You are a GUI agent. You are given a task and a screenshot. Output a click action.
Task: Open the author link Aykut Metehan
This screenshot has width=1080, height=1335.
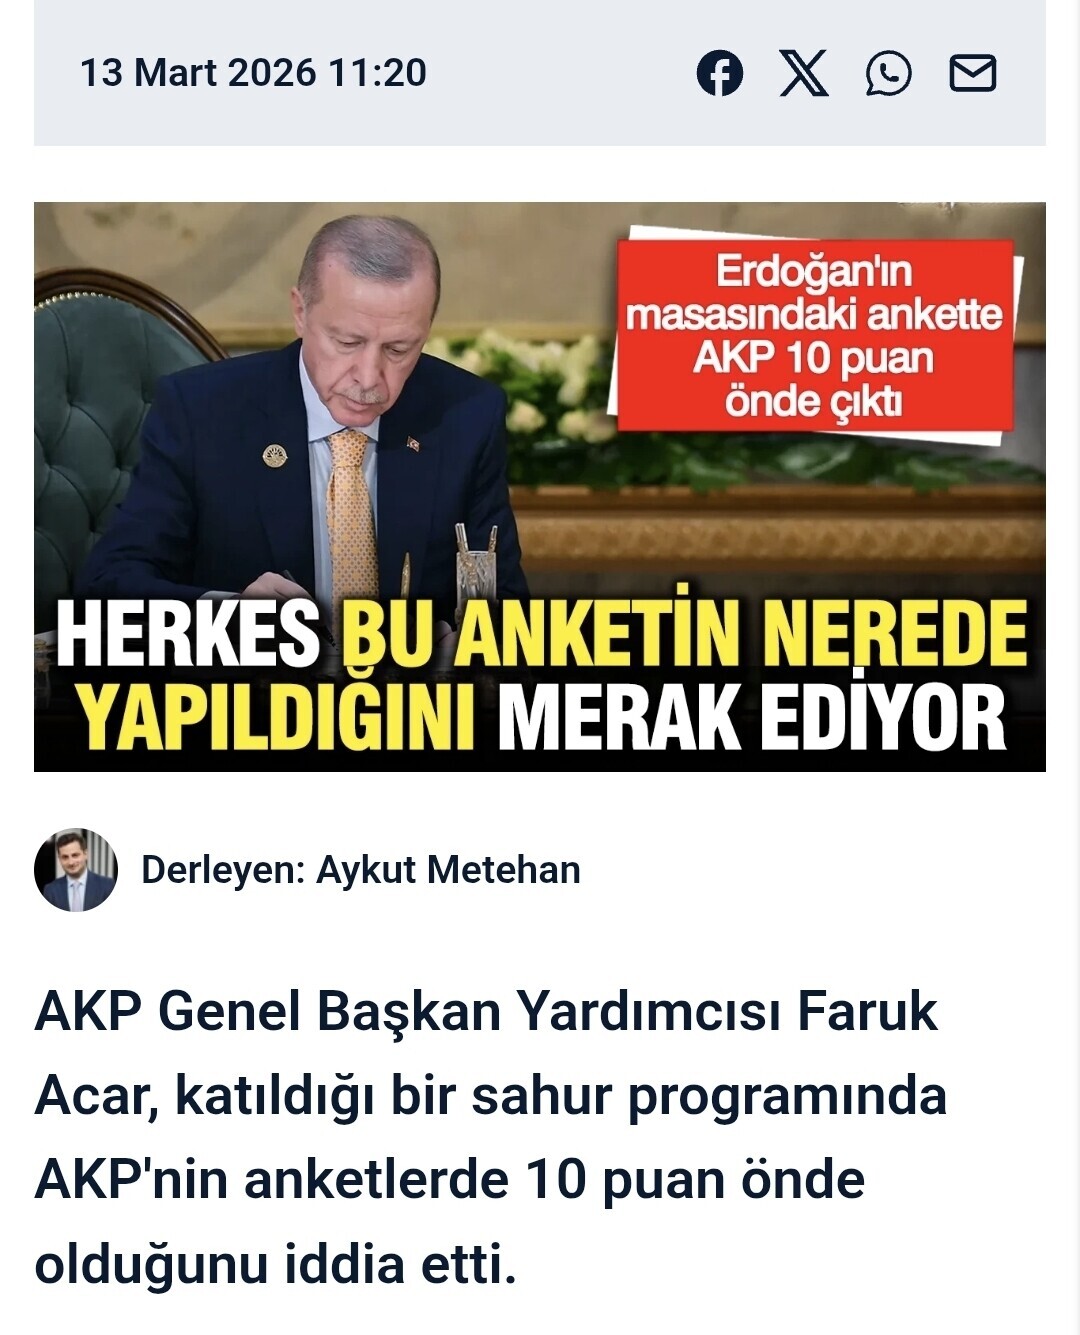coord(448,870)
